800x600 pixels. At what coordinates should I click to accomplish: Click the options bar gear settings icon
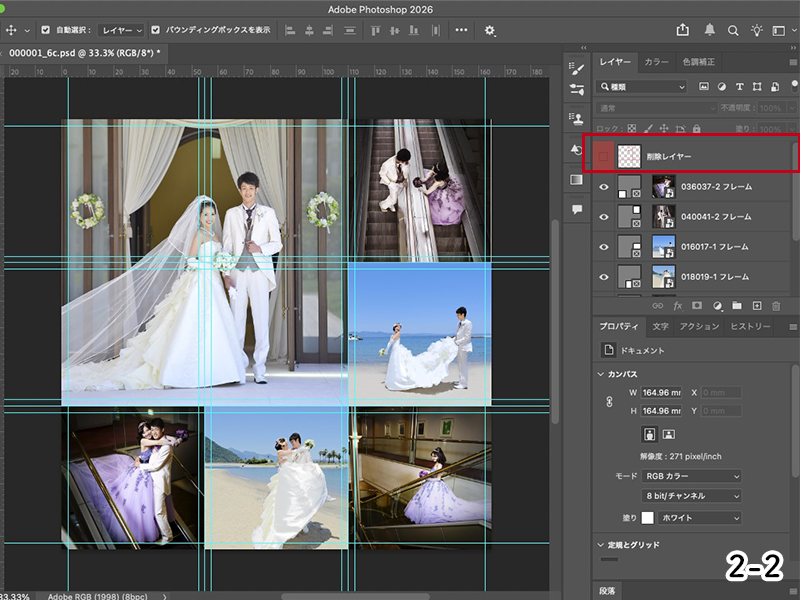coord(490,30)
